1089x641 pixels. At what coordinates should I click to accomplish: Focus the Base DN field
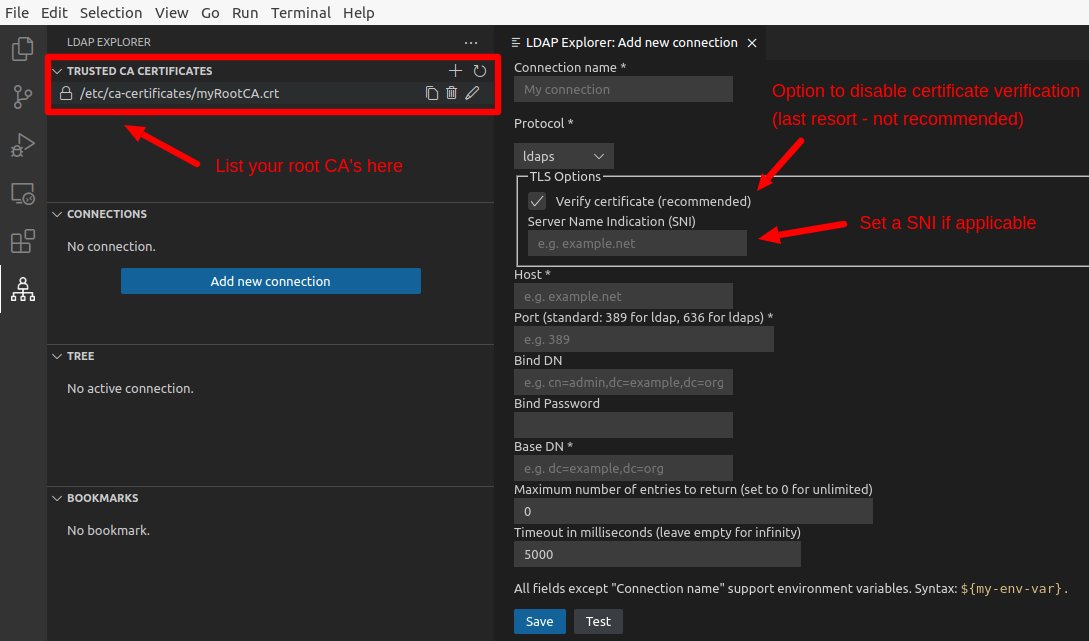tap(623, 468)
